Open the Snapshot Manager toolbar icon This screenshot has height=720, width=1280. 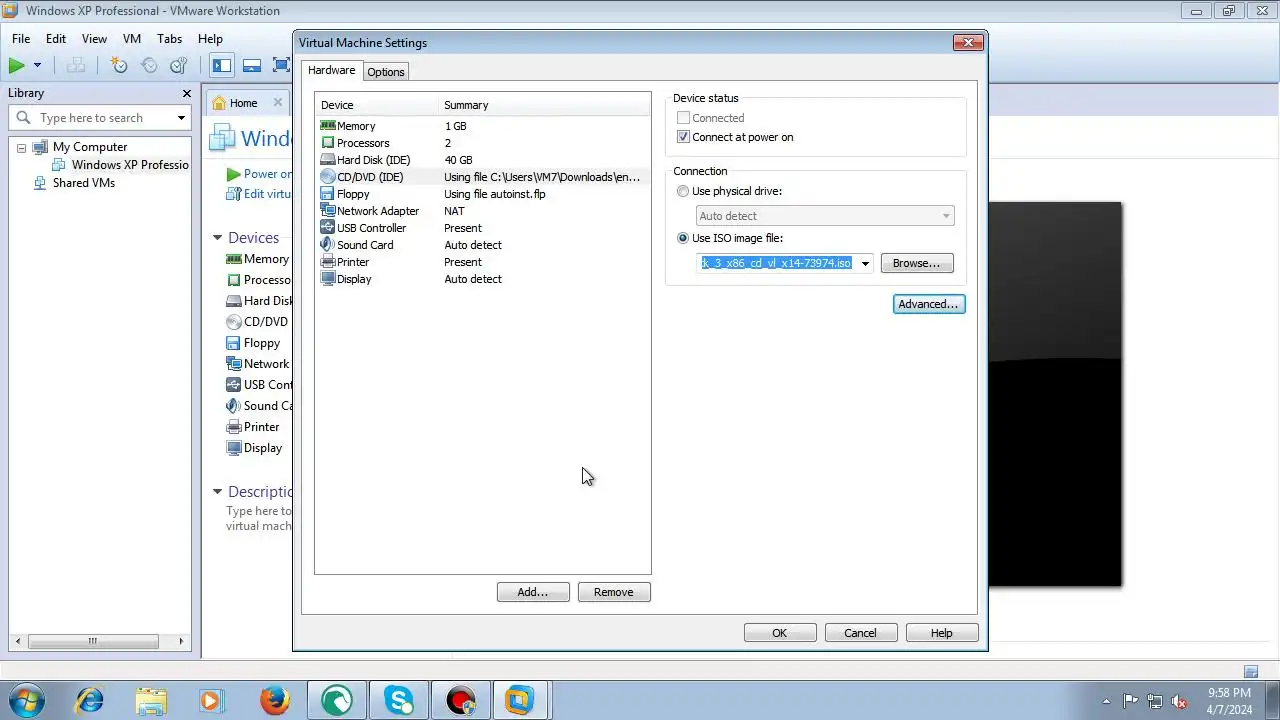179,66
